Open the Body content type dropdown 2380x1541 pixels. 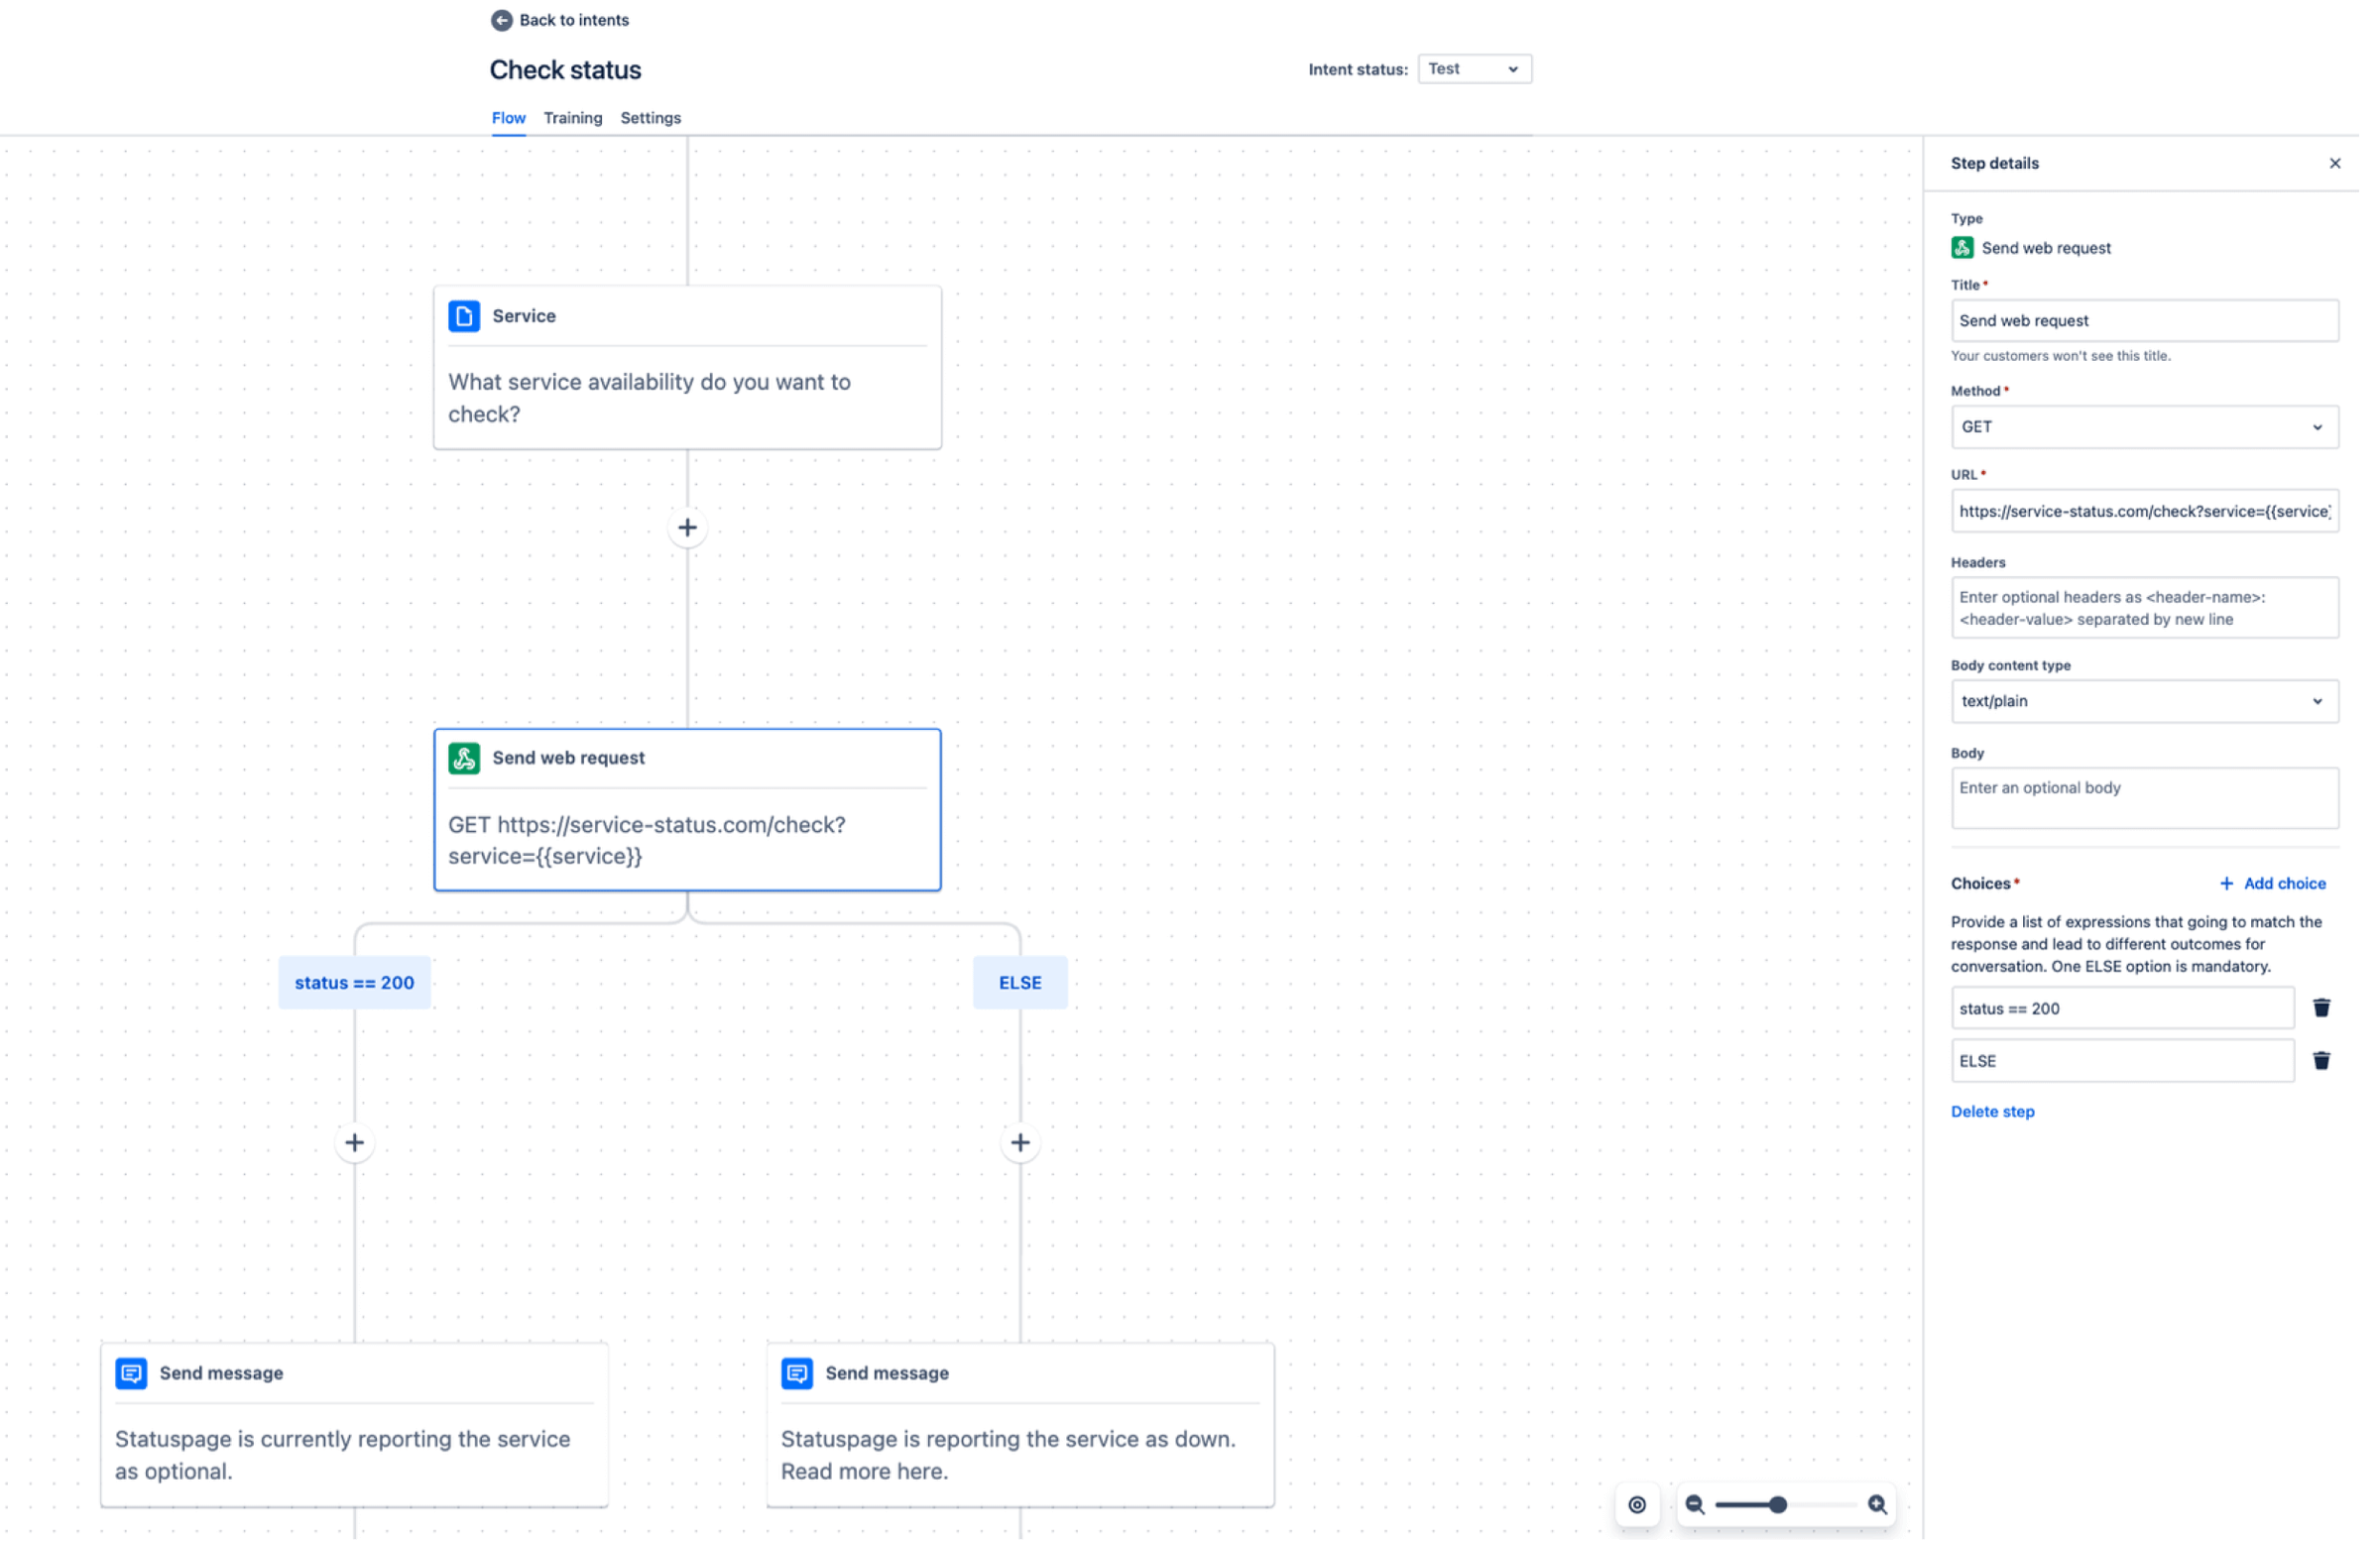click(x=2141, y=699)
